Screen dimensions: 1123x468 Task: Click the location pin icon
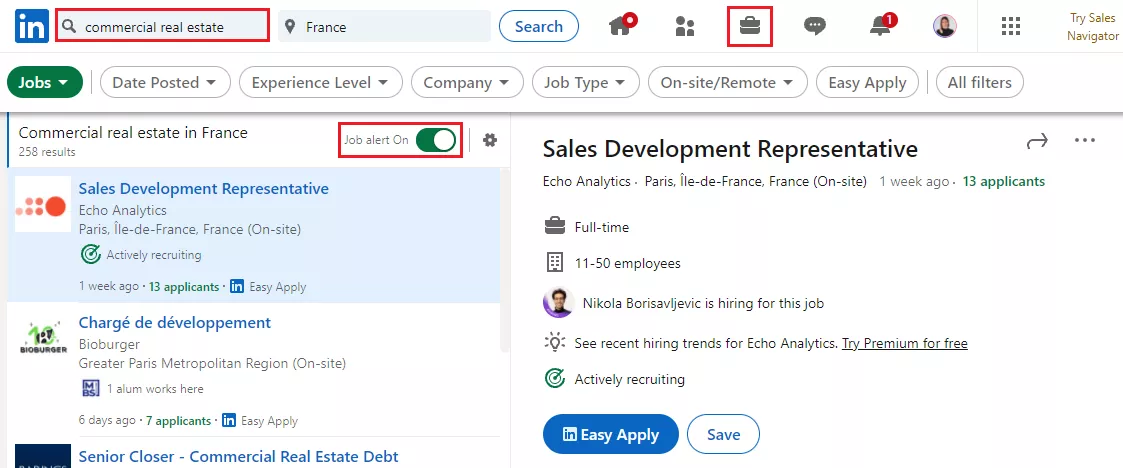[290, 27]
